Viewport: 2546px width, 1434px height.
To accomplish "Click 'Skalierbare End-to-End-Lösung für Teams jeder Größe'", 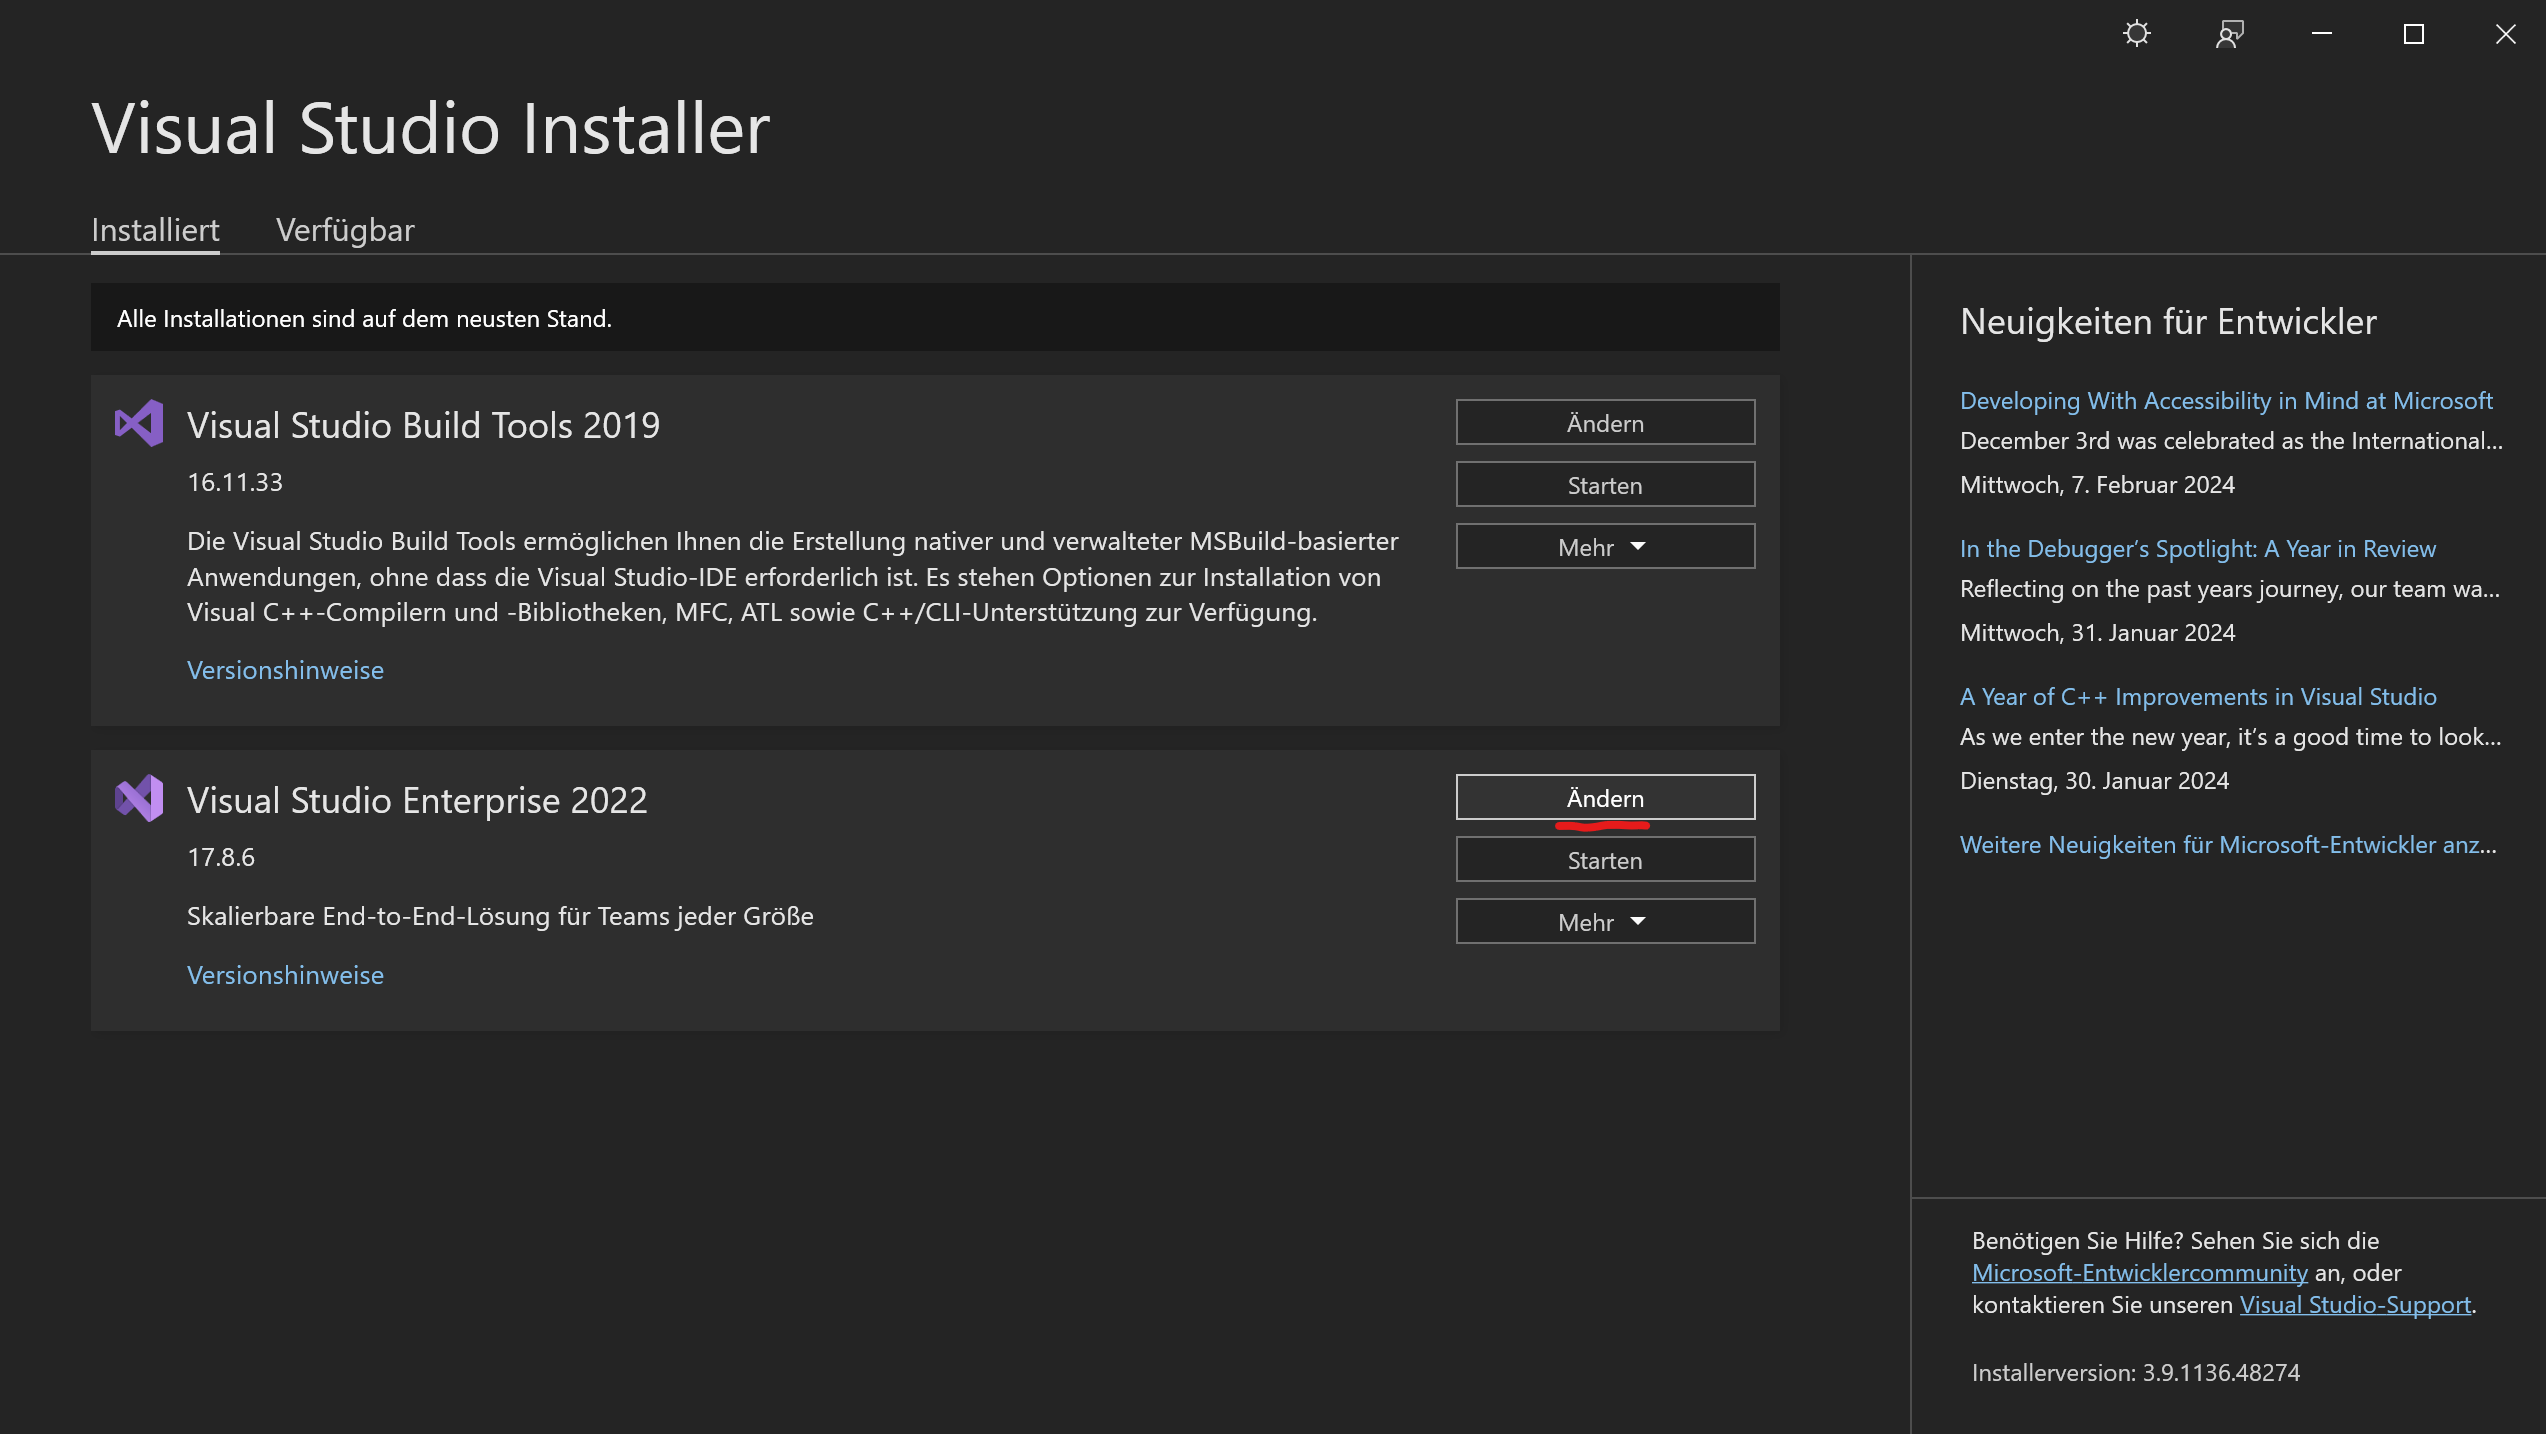I will 500,916.
